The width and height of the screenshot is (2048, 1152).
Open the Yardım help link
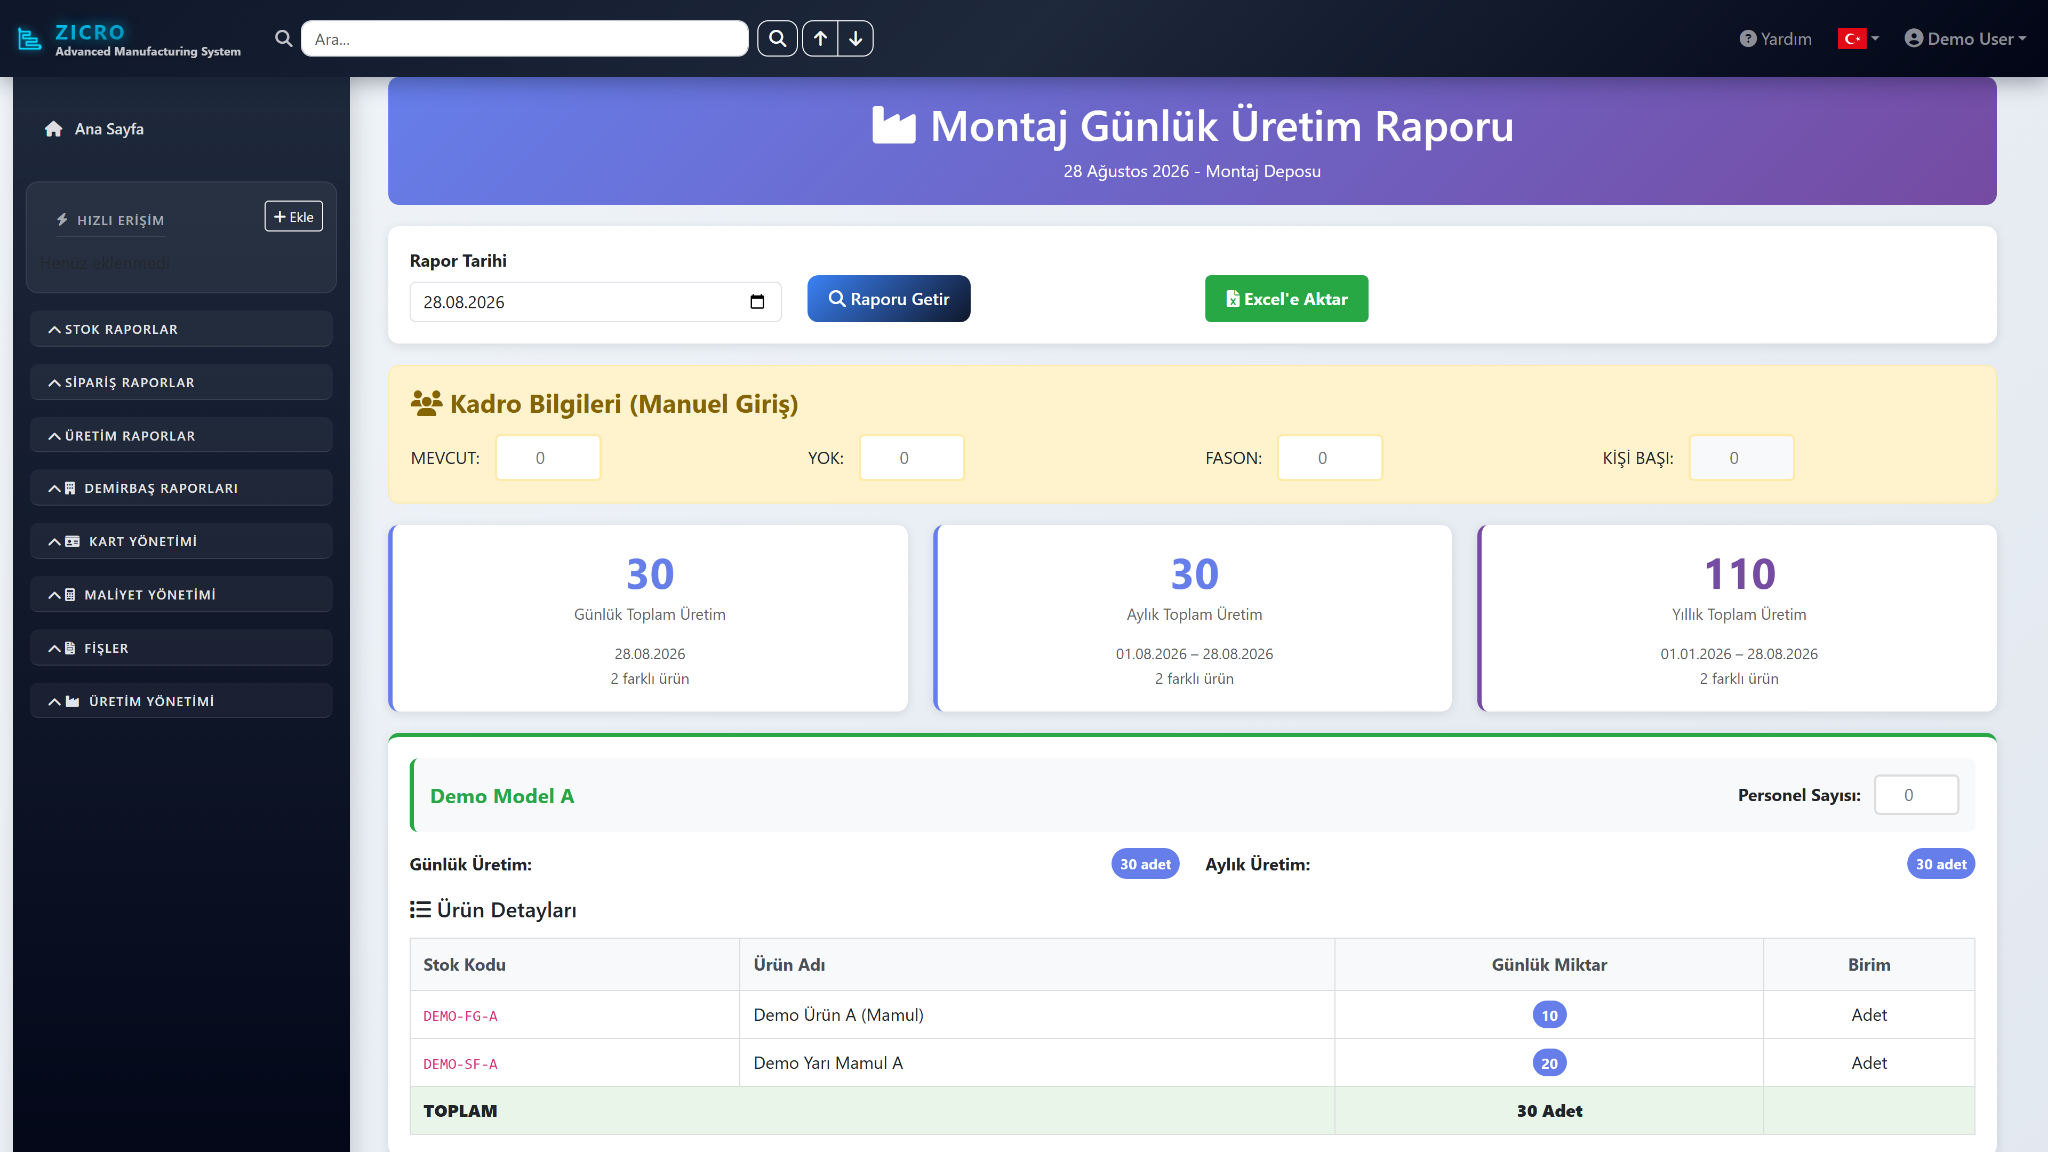pyautogui.click(x=1776, y=39)
